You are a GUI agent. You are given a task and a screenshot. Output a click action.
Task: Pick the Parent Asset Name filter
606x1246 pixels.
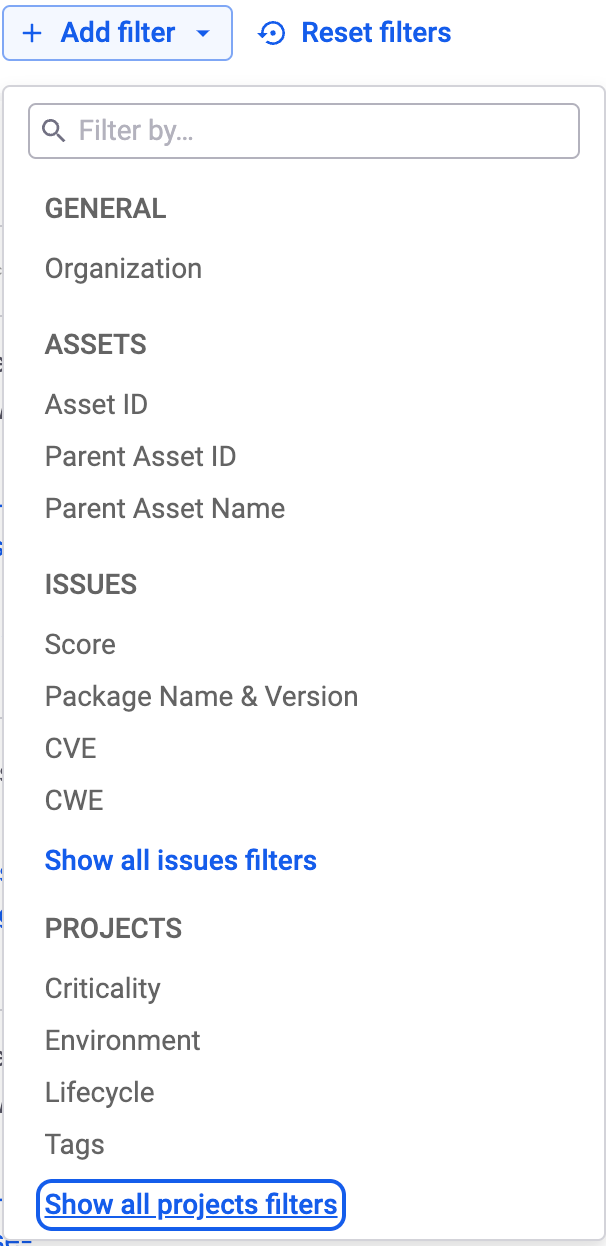(165, 508)
